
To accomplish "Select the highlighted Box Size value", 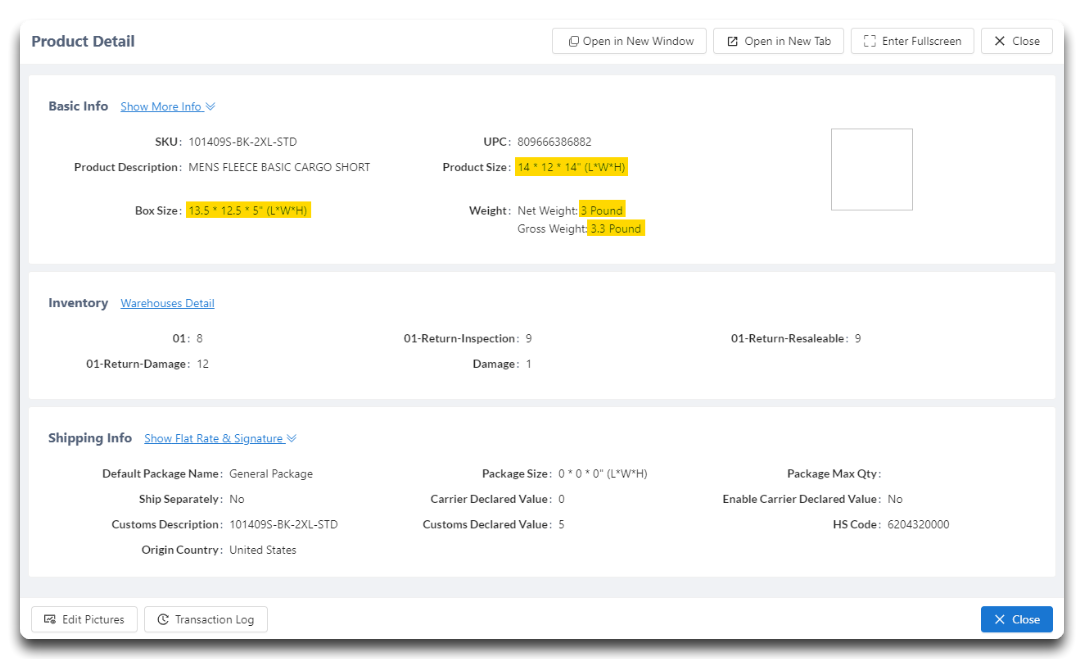I will (x=248, y=210).
